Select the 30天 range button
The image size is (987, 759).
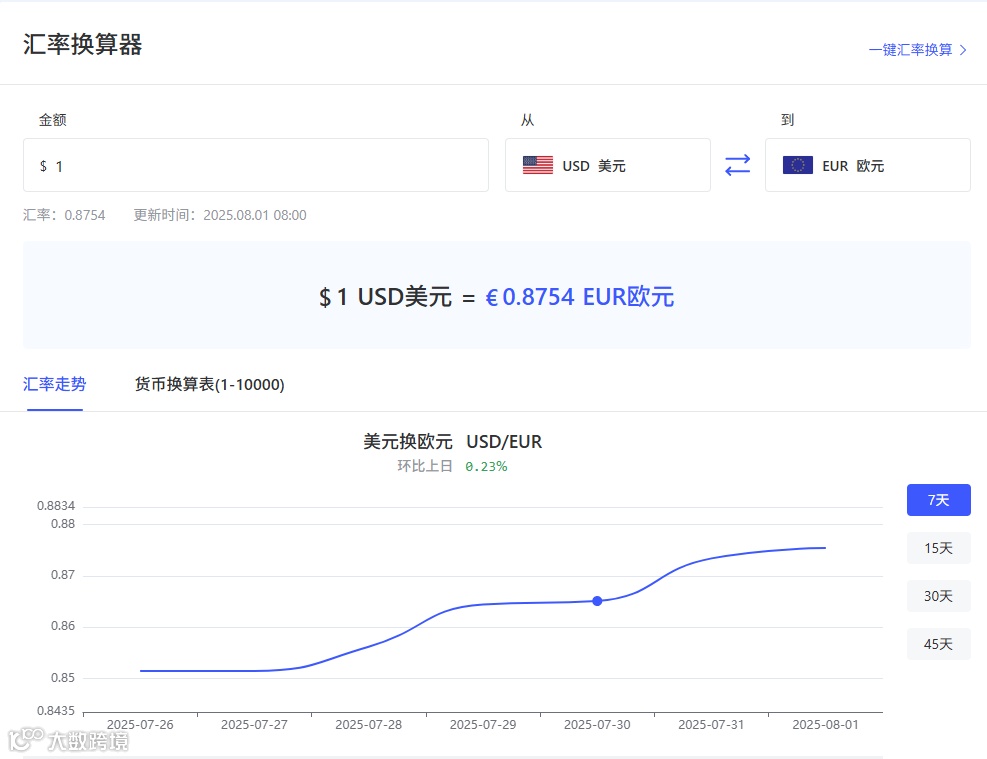939,596
